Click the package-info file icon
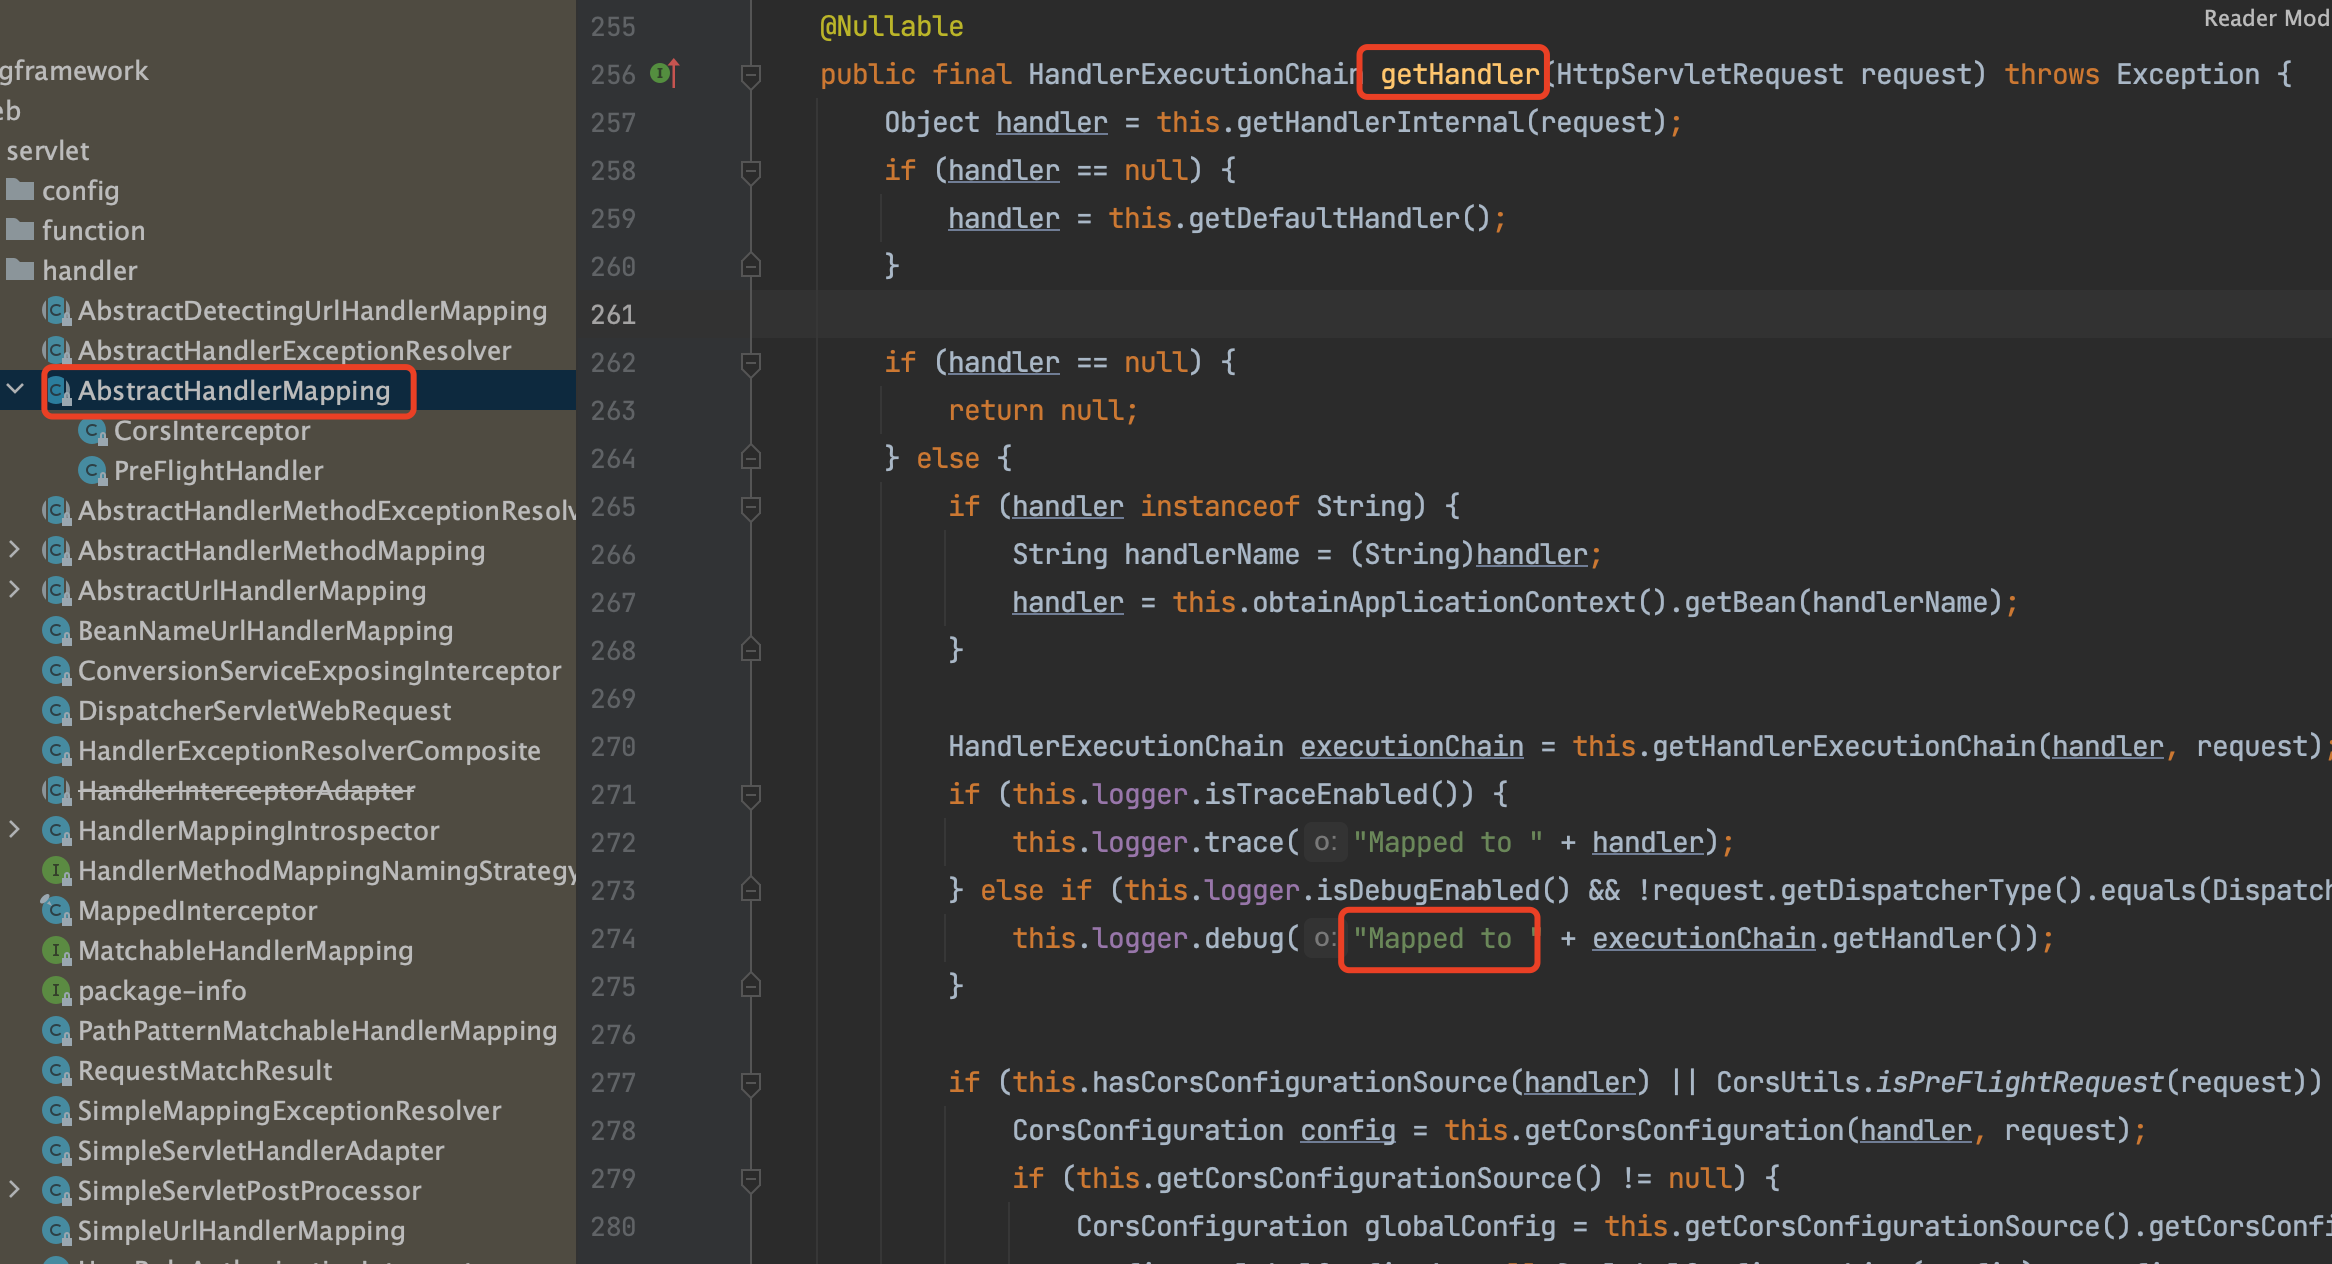The height and width of the screenshot is (1264, 2332). coord(56,991)
